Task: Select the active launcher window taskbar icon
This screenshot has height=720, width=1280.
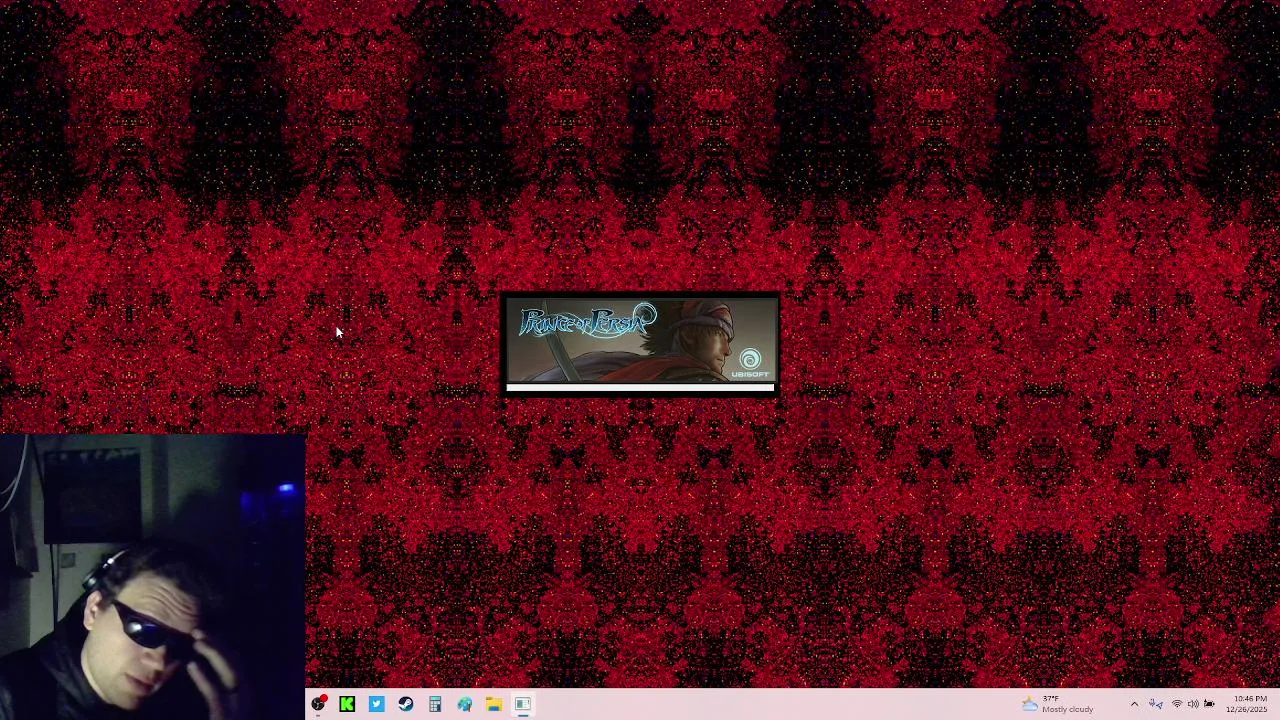Action: click(522, 704)
